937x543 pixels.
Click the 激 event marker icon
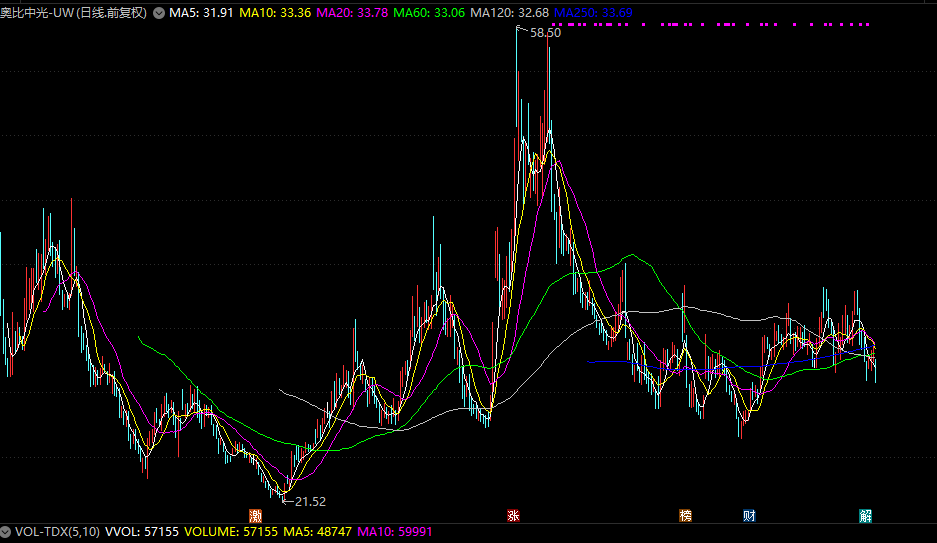257,515
